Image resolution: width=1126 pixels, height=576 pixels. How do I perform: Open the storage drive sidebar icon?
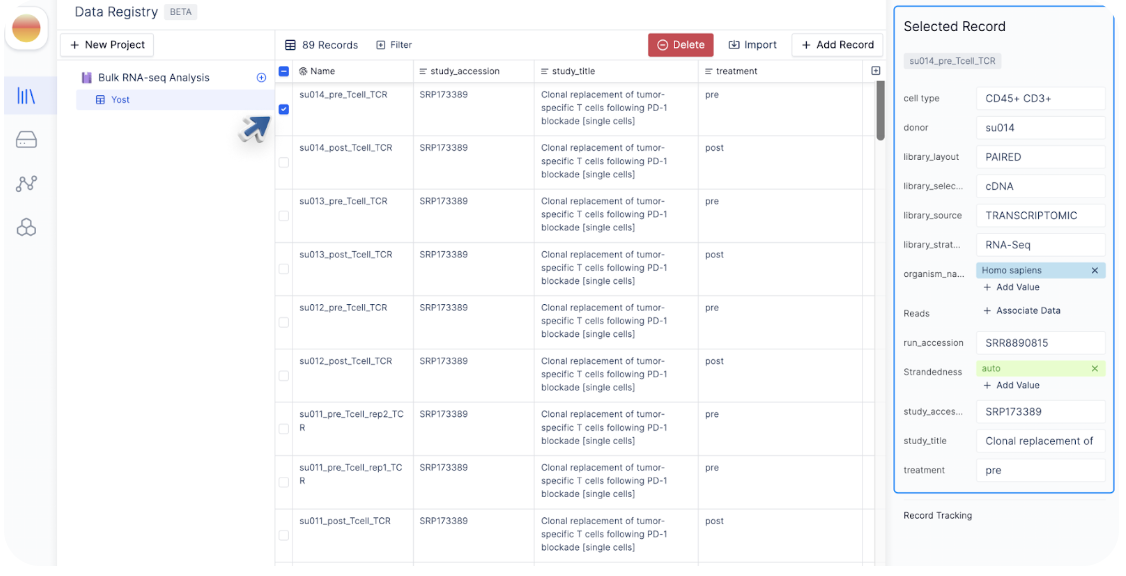coord(27,140)
